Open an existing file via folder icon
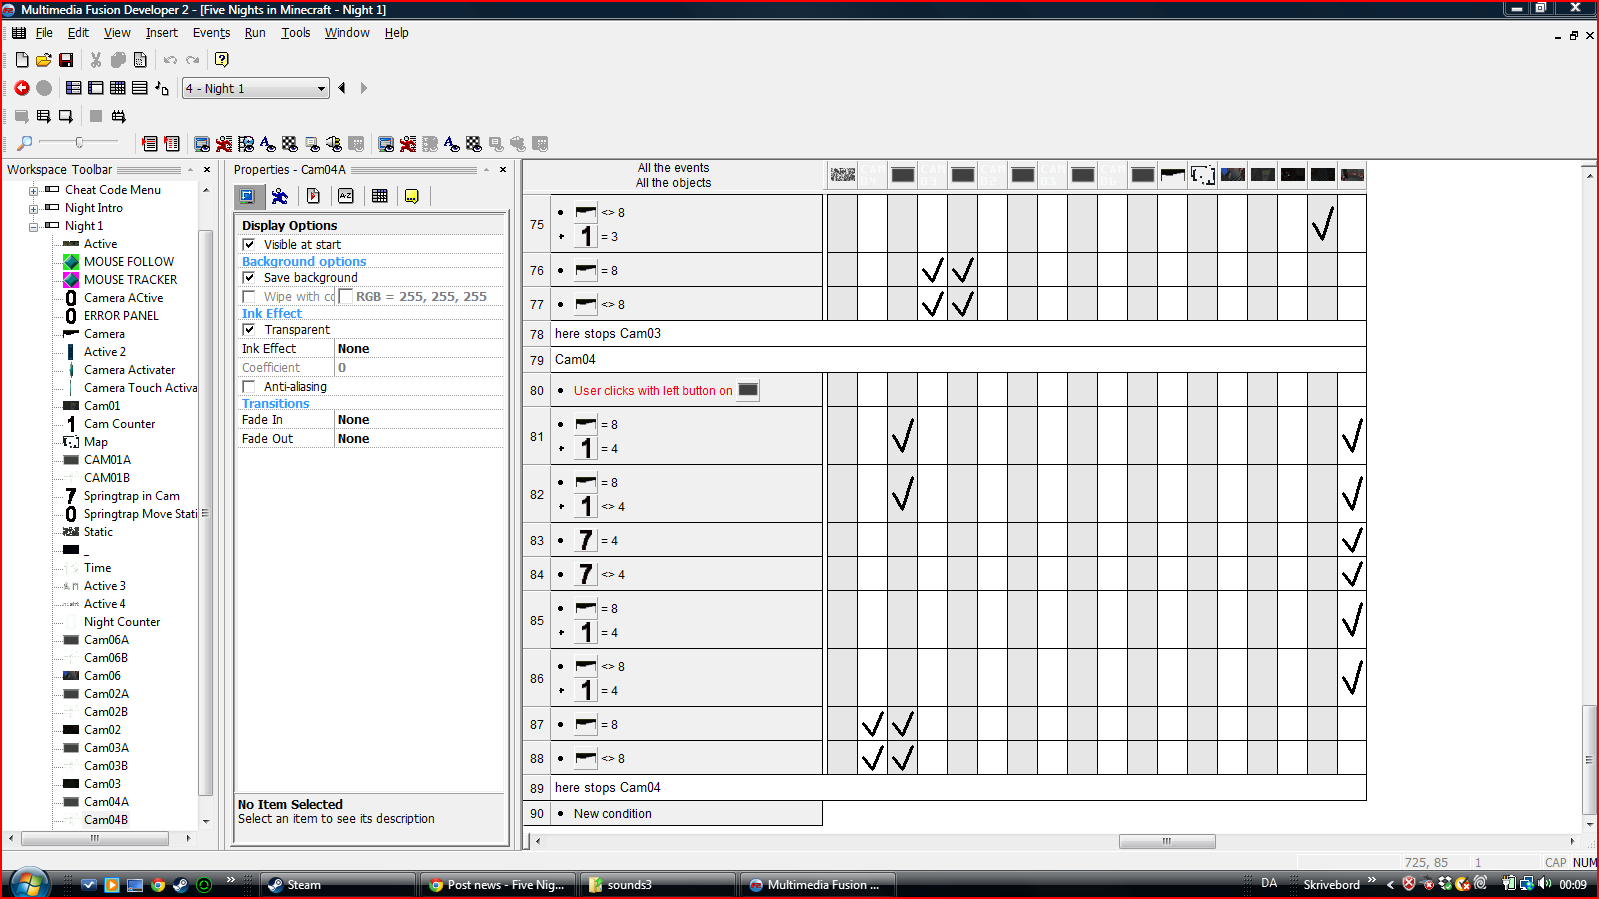The image size is (1599, 899). tap(44, 60)
